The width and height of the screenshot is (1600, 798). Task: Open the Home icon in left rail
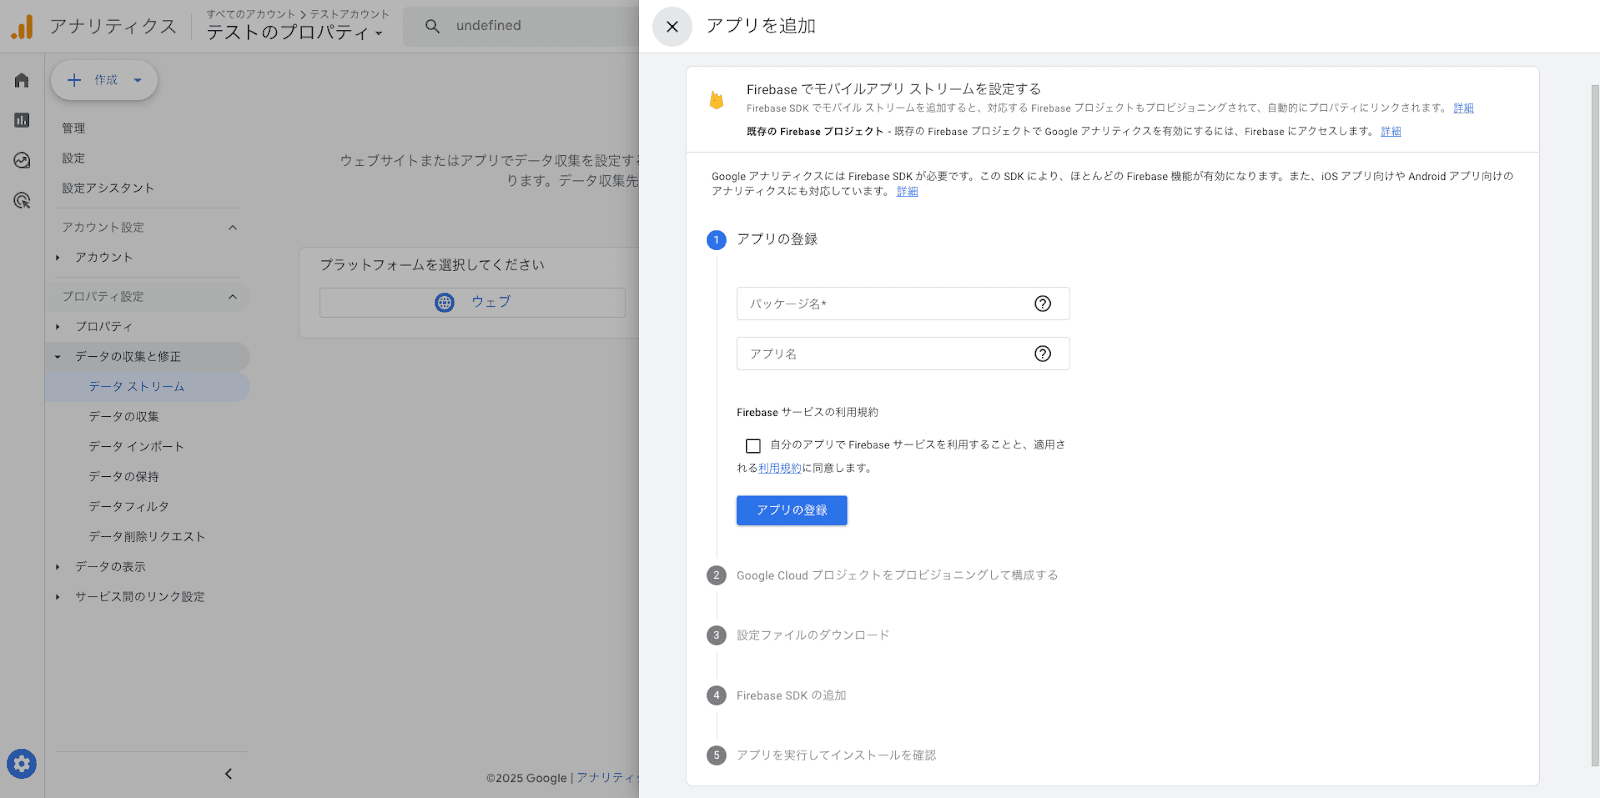[x=22, y=80]
